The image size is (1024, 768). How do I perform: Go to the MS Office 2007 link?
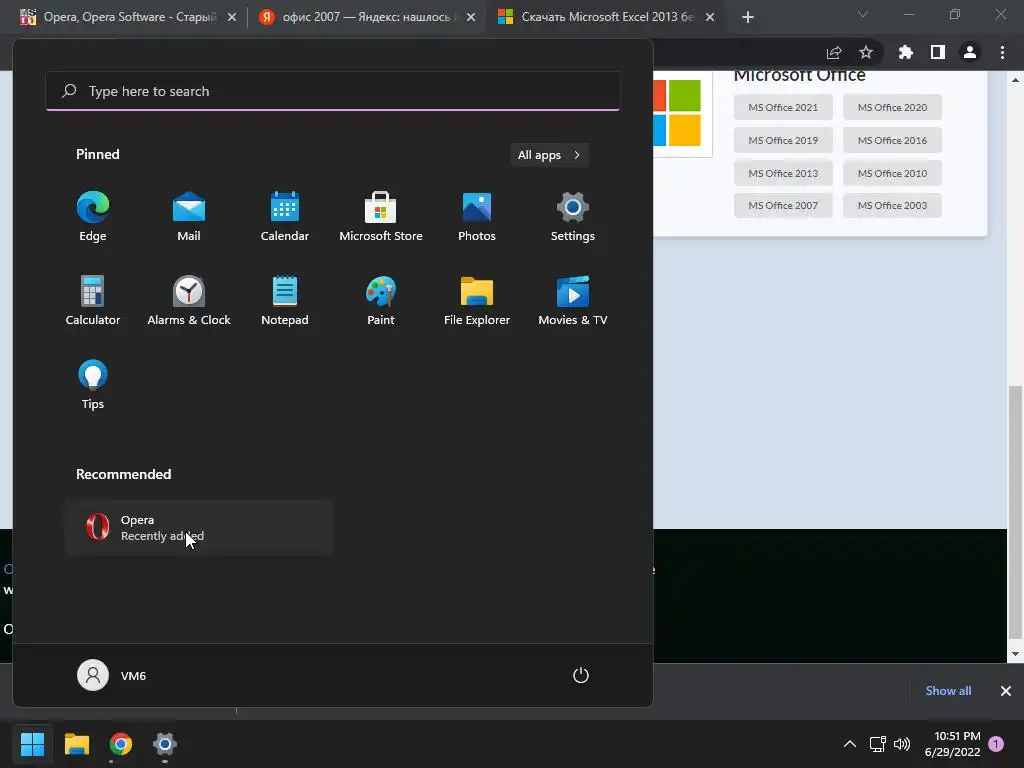tap(783, 206)
